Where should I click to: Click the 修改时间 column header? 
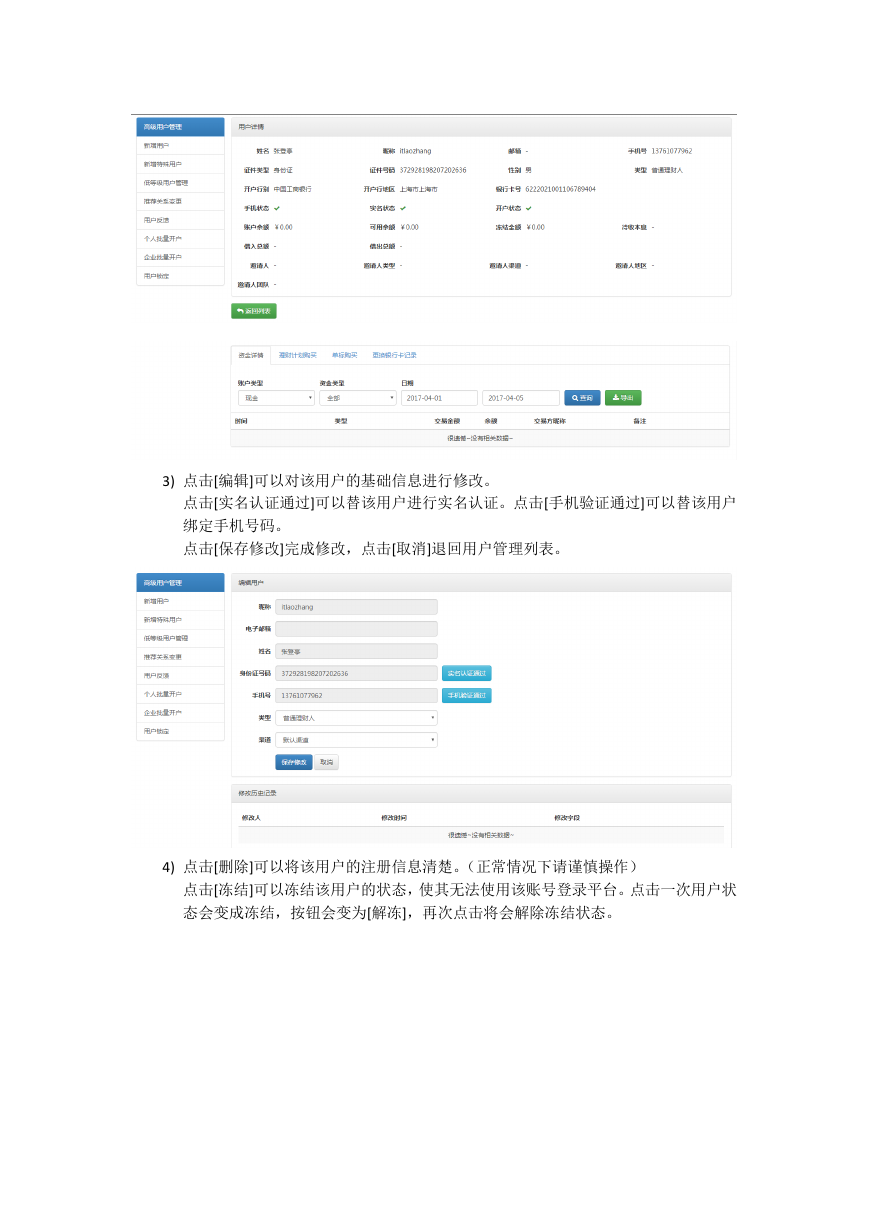click(x=394, y=818)
